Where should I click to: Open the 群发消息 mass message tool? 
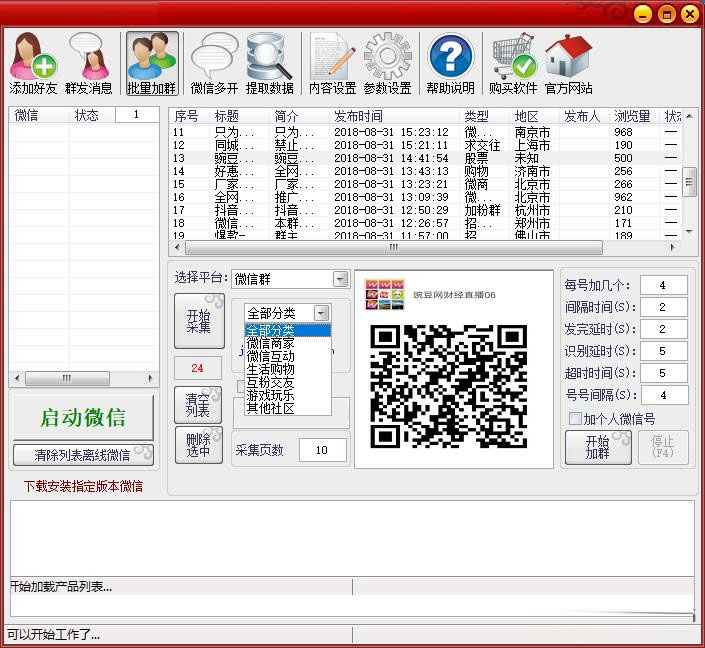coord(89,63)
